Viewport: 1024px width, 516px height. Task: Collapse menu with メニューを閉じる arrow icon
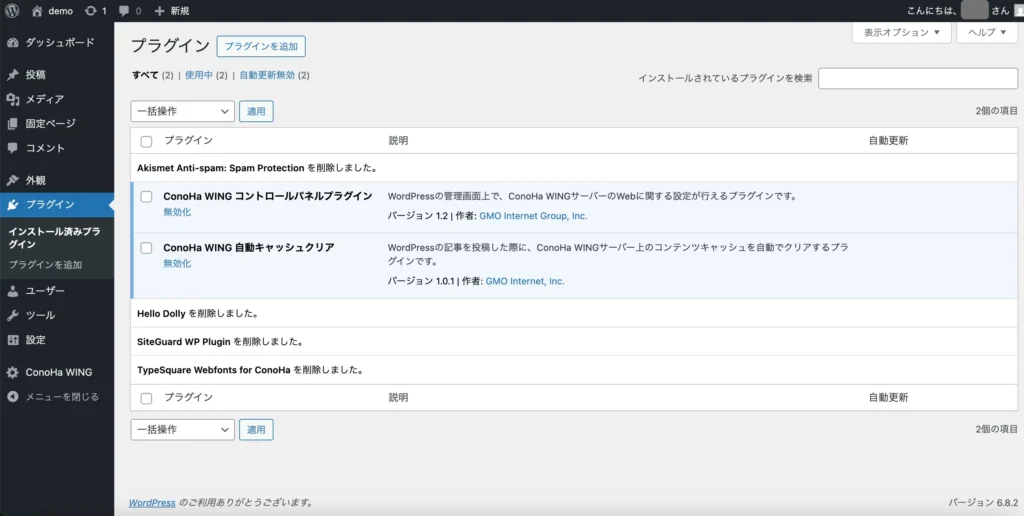pos(12,396)
